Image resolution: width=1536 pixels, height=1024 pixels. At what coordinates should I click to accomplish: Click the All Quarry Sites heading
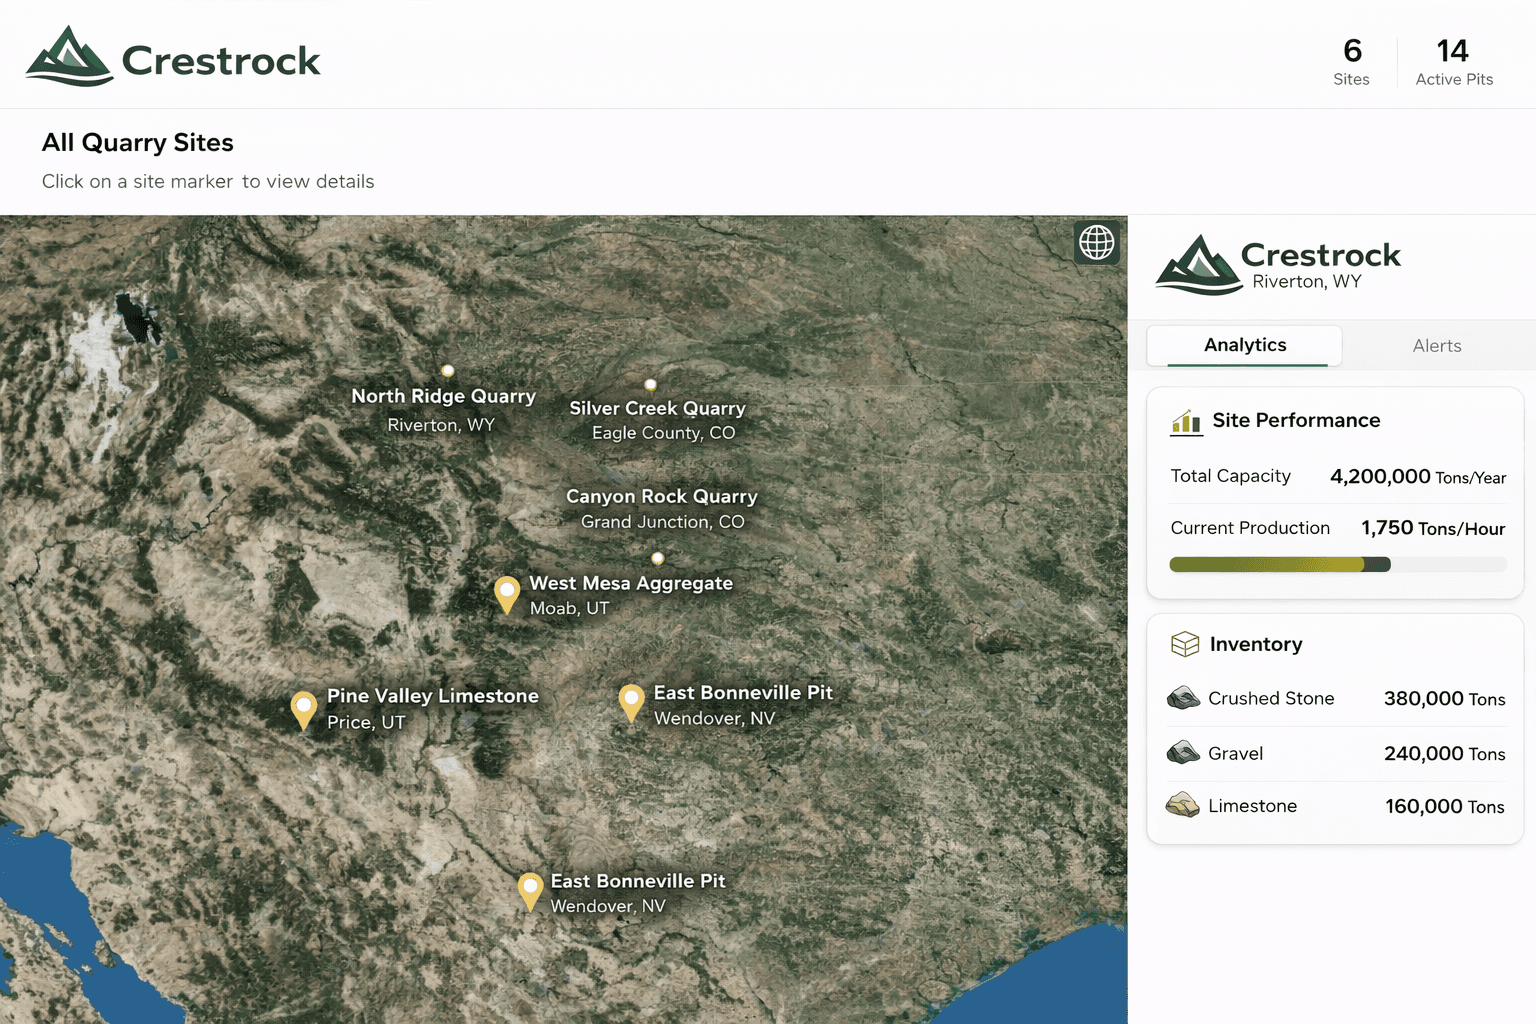pos(137,143)
